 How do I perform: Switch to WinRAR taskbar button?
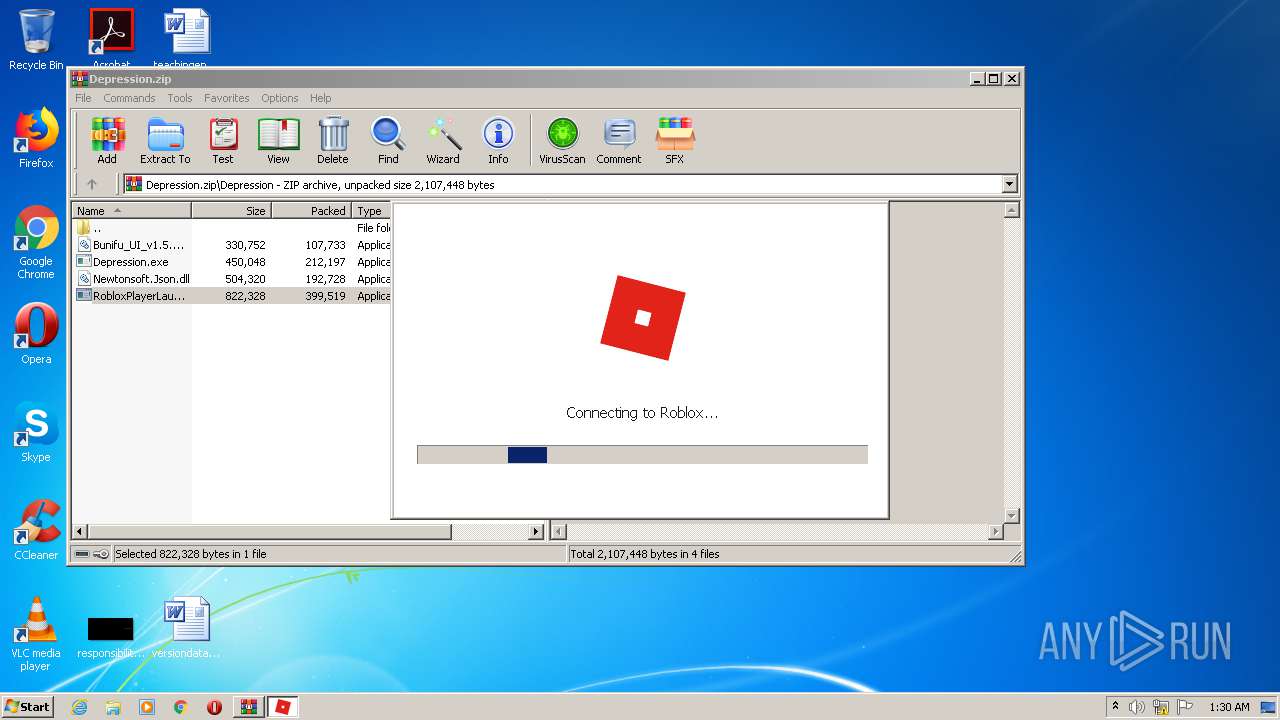(x=249, y=707)
